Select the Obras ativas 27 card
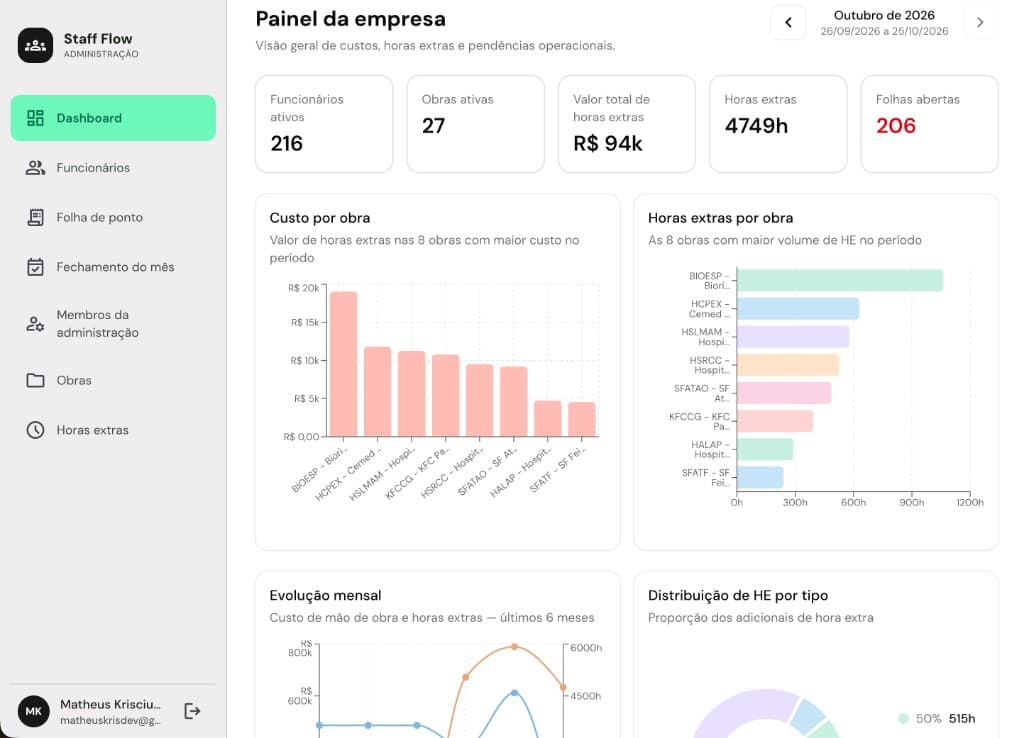 point(475,124)
